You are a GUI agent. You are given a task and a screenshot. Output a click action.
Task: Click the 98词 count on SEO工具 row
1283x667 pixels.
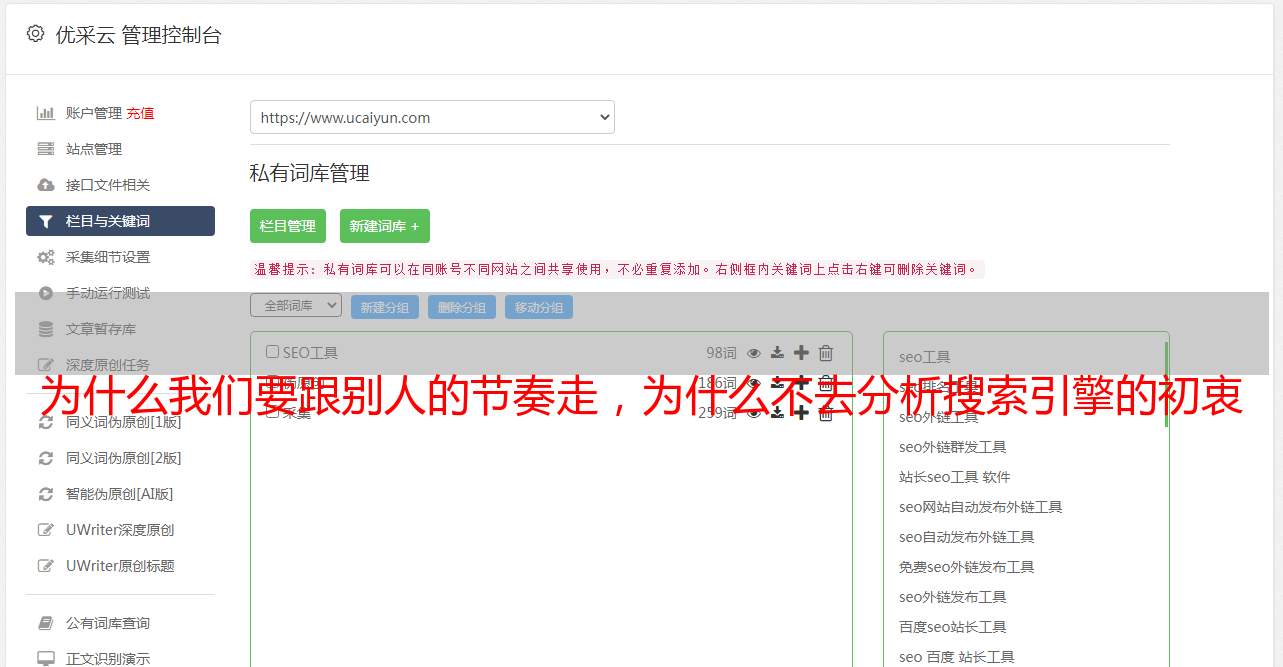pos(721,353)
